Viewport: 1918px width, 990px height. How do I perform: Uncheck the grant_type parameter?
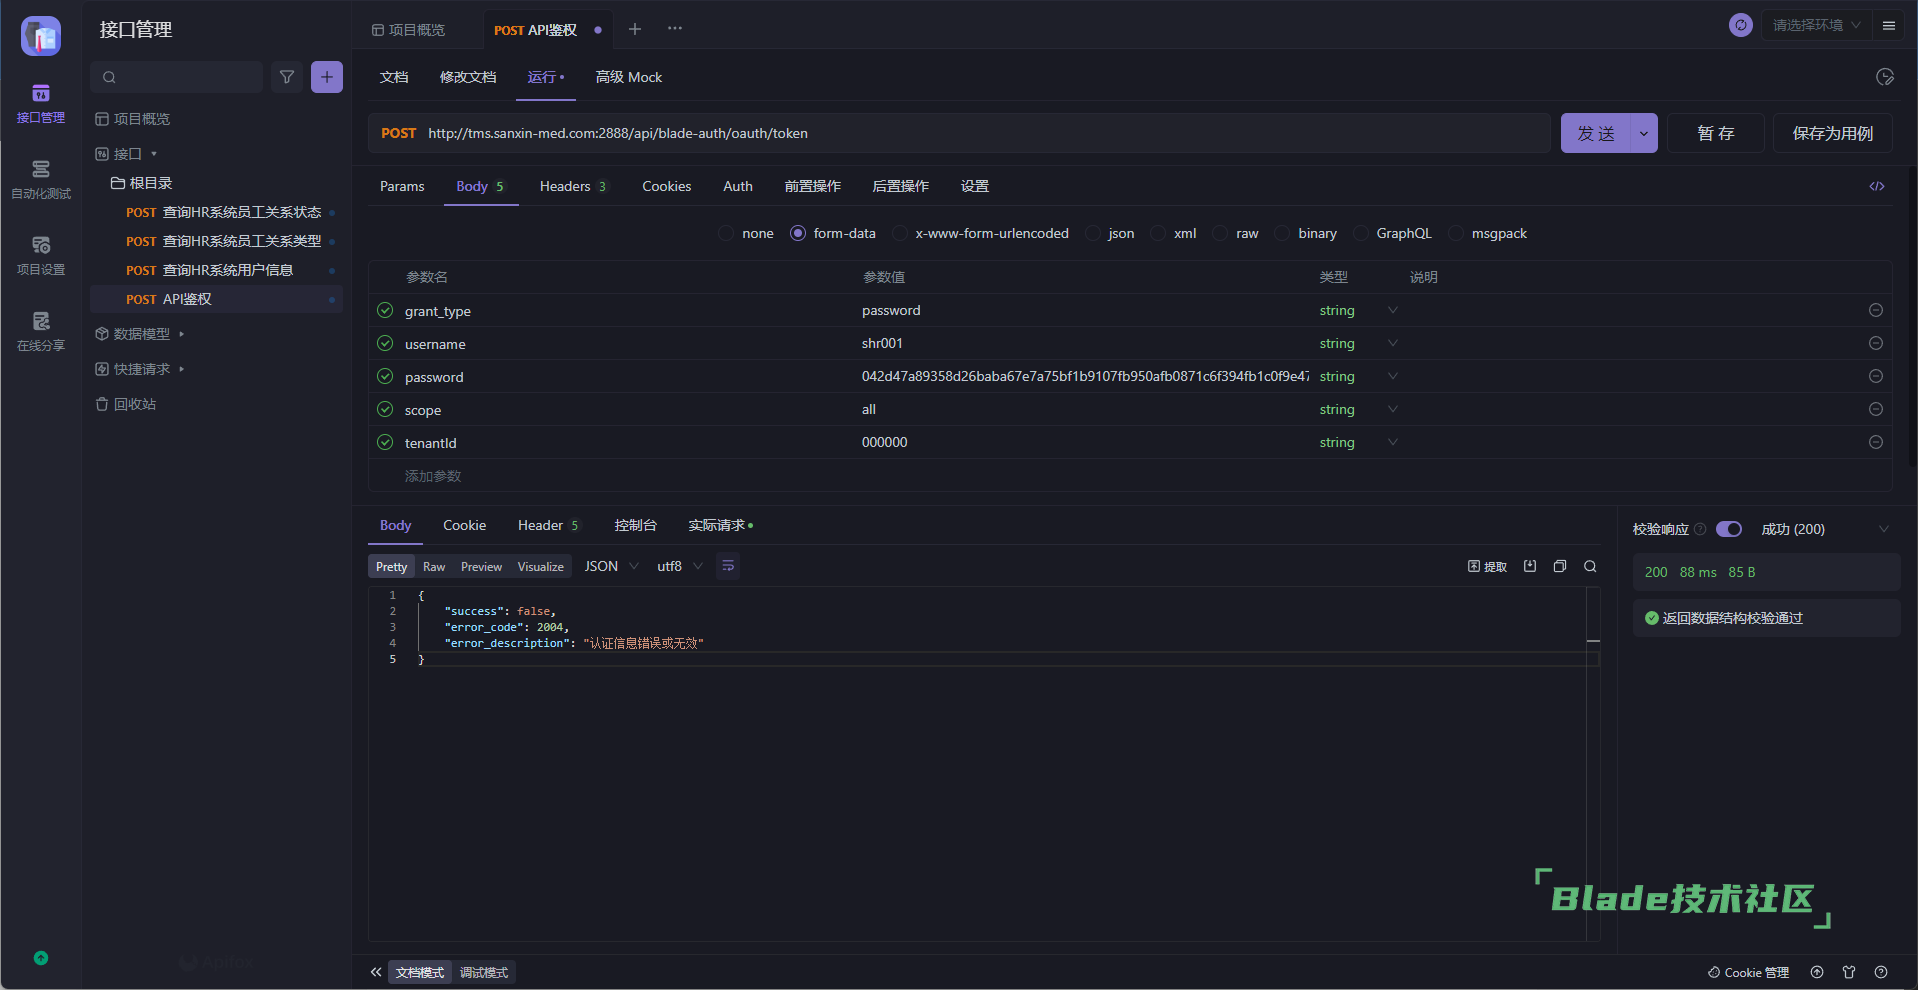tap(385, 310)
